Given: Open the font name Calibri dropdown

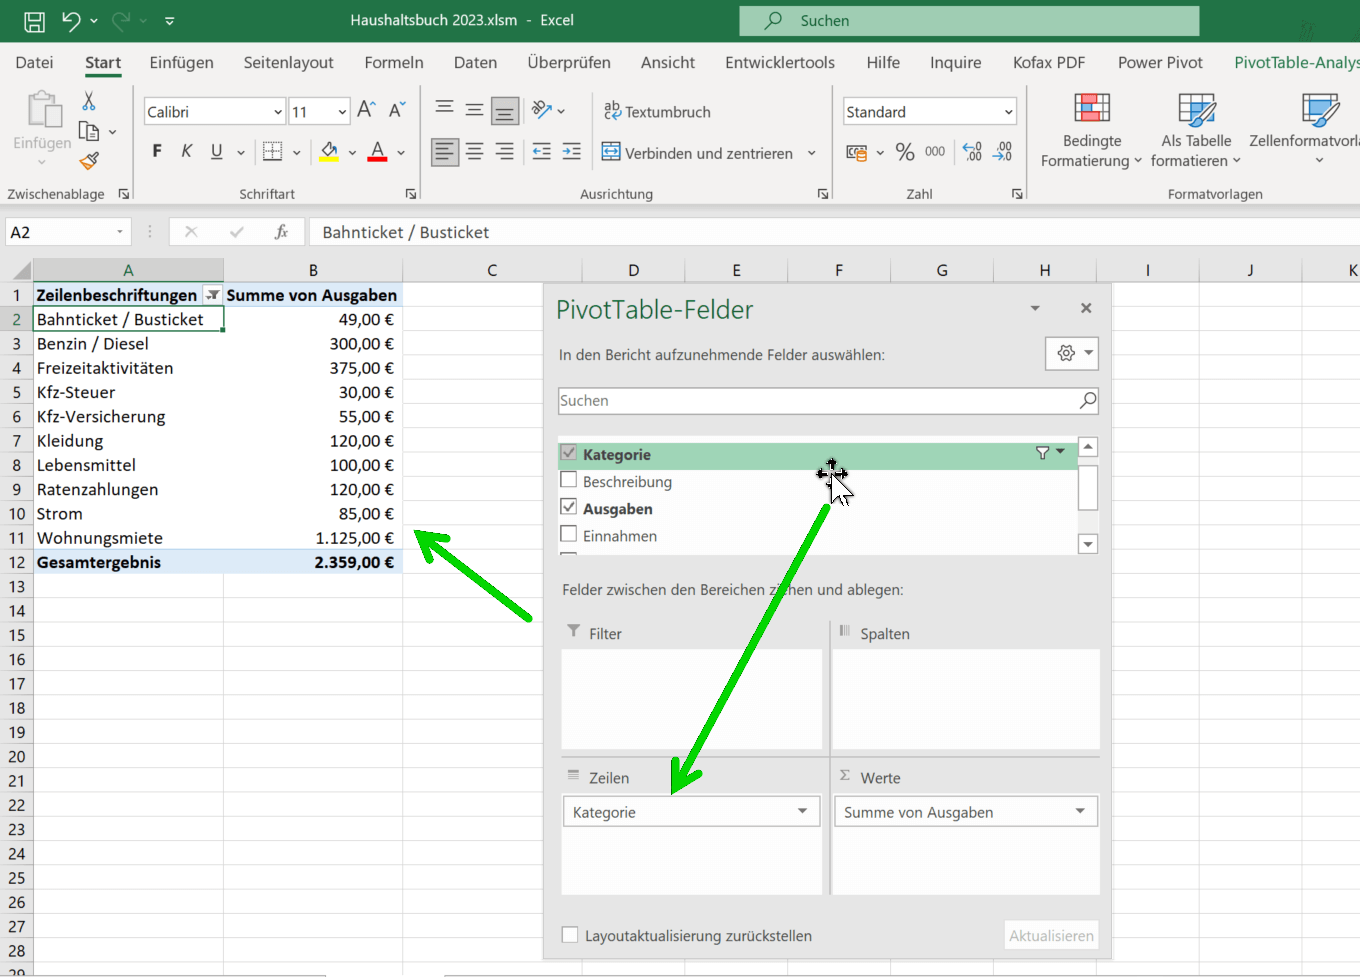Looking at the screenshot, I should pos(278,112).
